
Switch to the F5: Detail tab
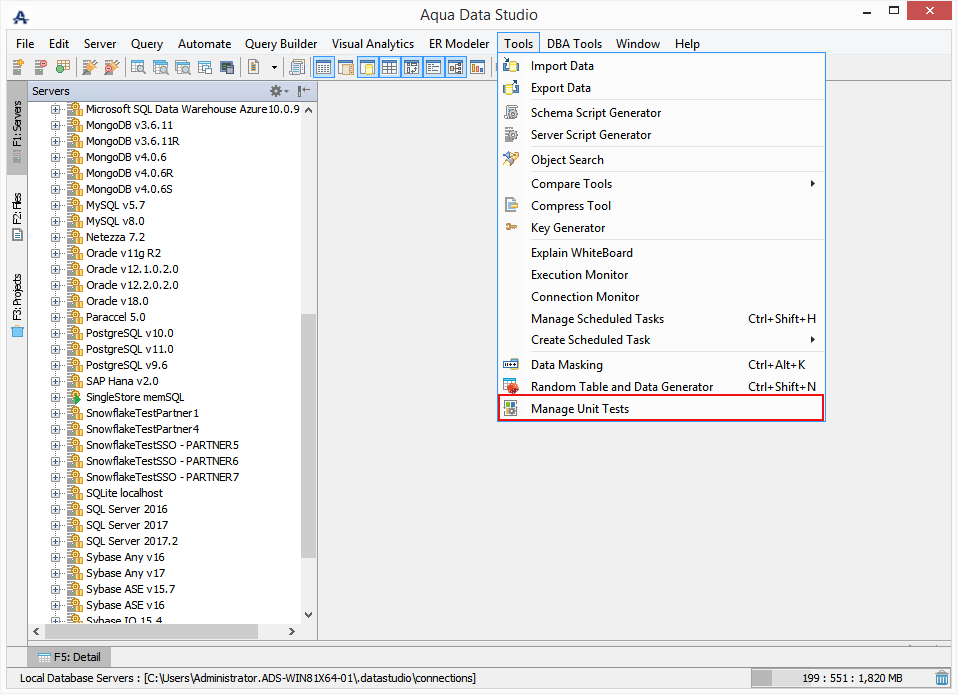[70, 657]
